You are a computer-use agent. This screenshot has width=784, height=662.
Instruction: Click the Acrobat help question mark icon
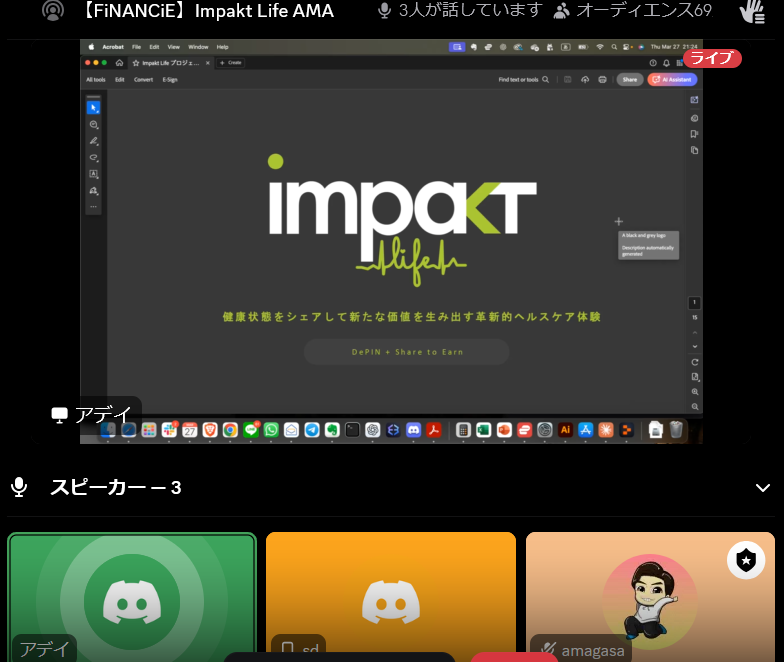652,63
